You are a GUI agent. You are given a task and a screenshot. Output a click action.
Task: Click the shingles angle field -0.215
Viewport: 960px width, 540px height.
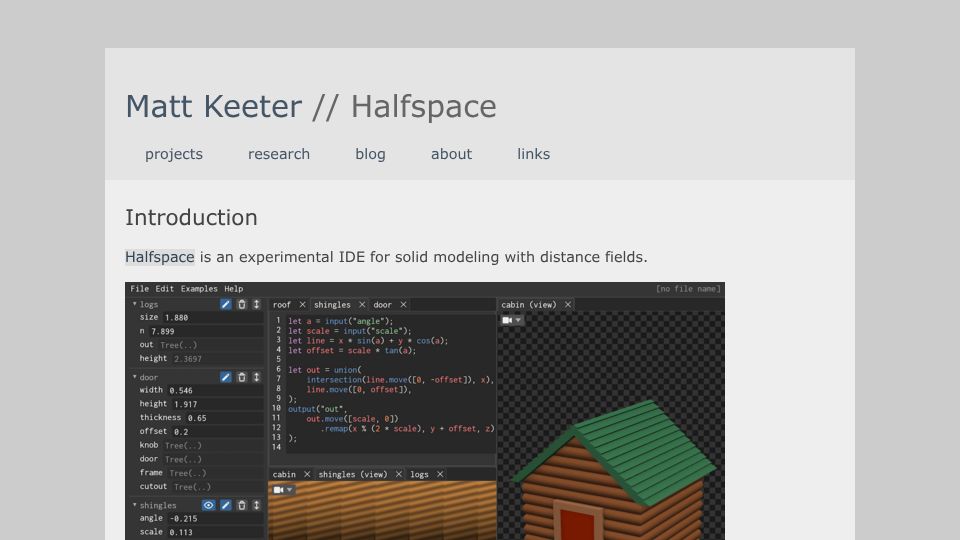click(x=215, y=519)
